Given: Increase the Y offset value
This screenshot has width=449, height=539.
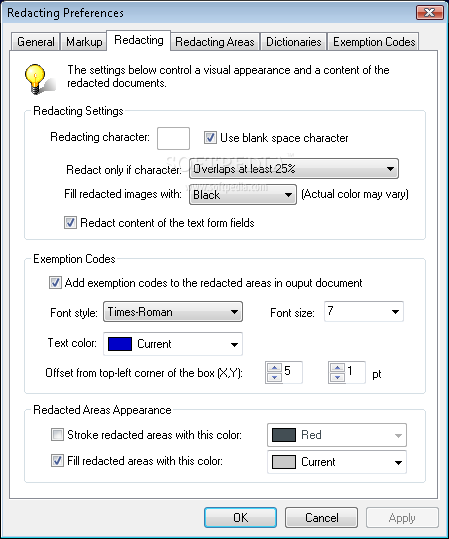Looking at the screenshot, I should pyautogui.click(x=337, y=368).
